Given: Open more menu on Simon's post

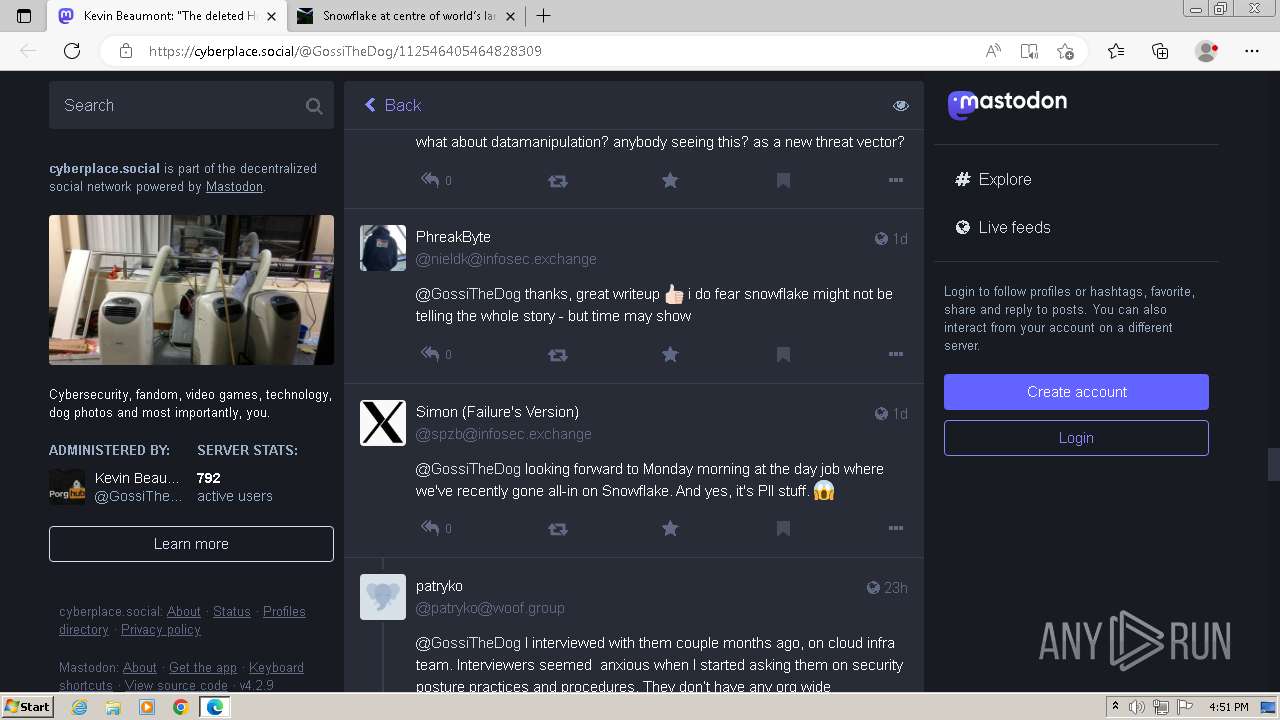Looking at the screenshot, I should [896, 528].
